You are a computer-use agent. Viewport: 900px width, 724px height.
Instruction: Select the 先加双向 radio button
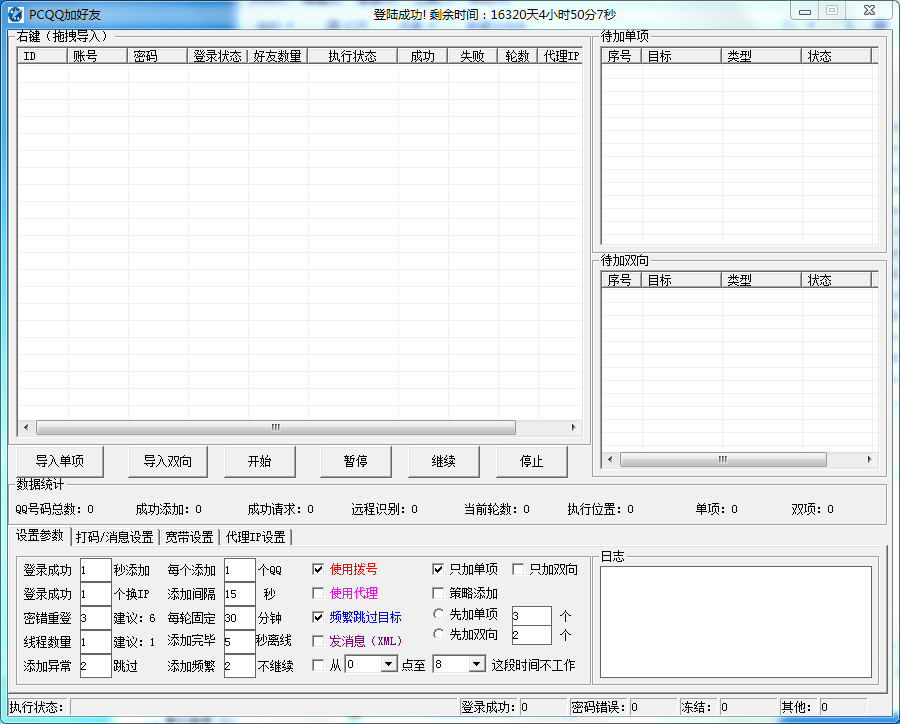[439, 634]
